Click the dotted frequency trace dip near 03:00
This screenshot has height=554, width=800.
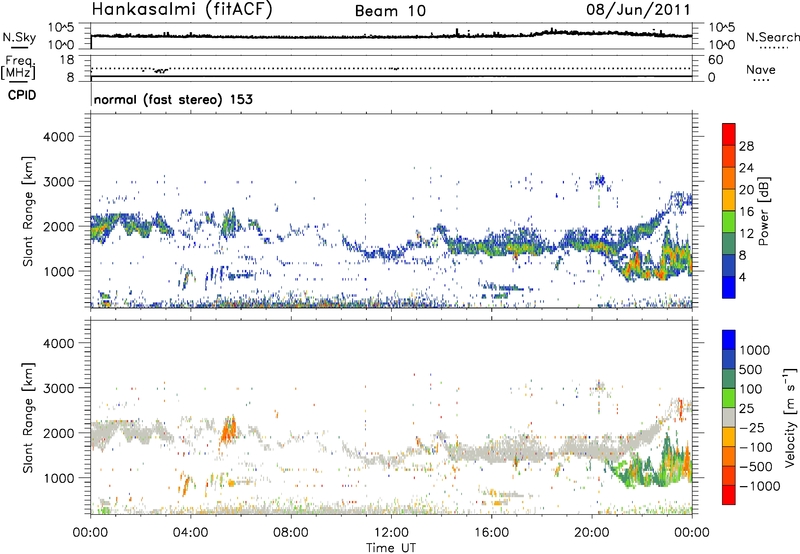(x=160, y=71)
